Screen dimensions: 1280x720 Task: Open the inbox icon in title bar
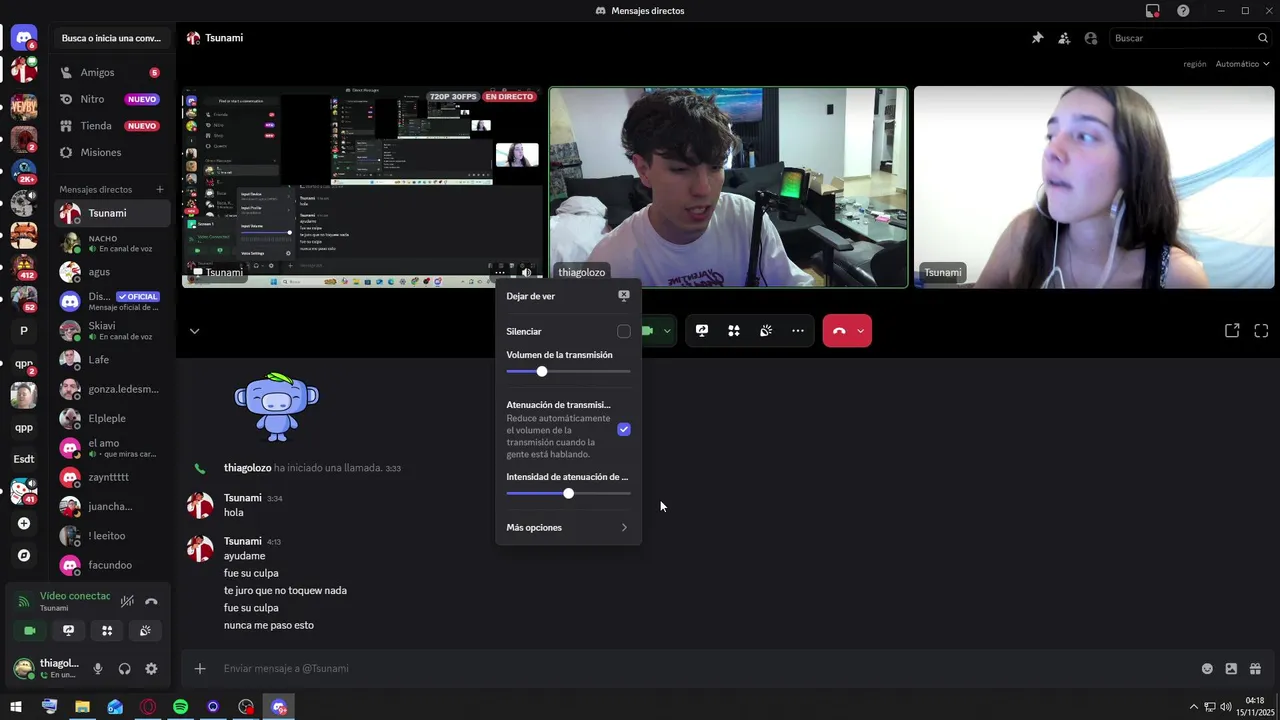1153,10
